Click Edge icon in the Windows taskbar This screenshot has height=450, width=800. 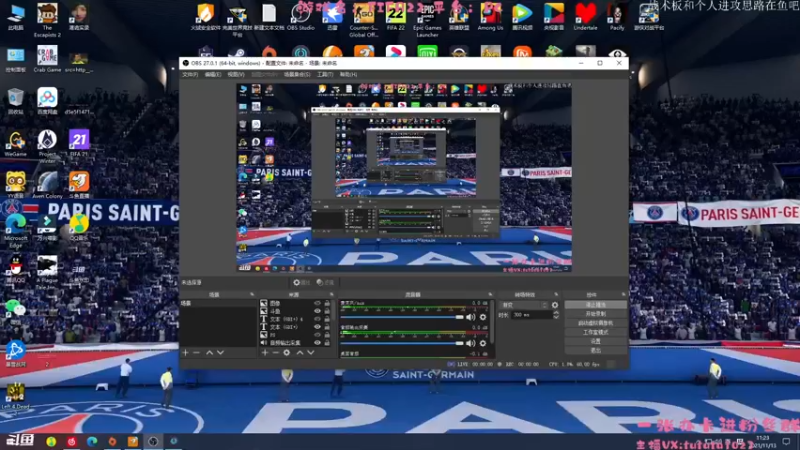92,441
